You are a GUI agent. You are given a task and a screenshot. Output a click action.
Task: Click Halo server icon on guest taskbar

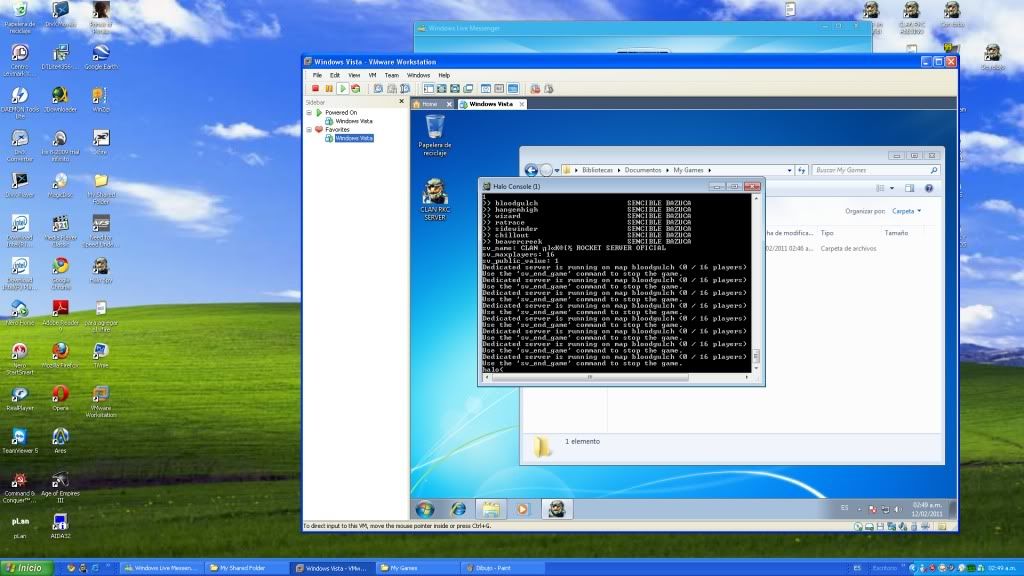click(x=557, y=509)
